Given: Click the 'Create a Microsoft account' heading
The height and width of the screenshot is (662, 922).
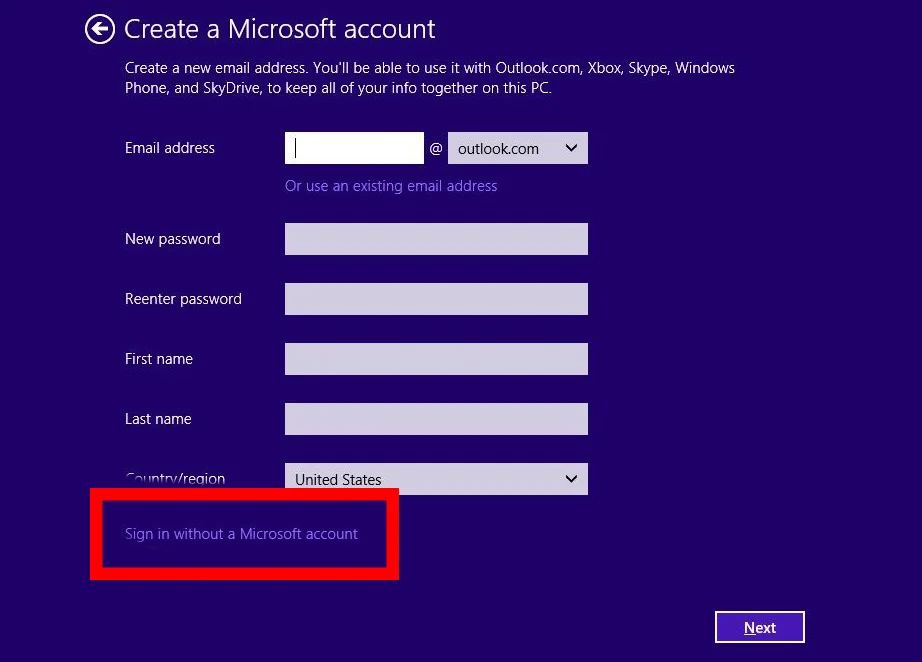Looking at the screenshot, I should click(280, 29).
